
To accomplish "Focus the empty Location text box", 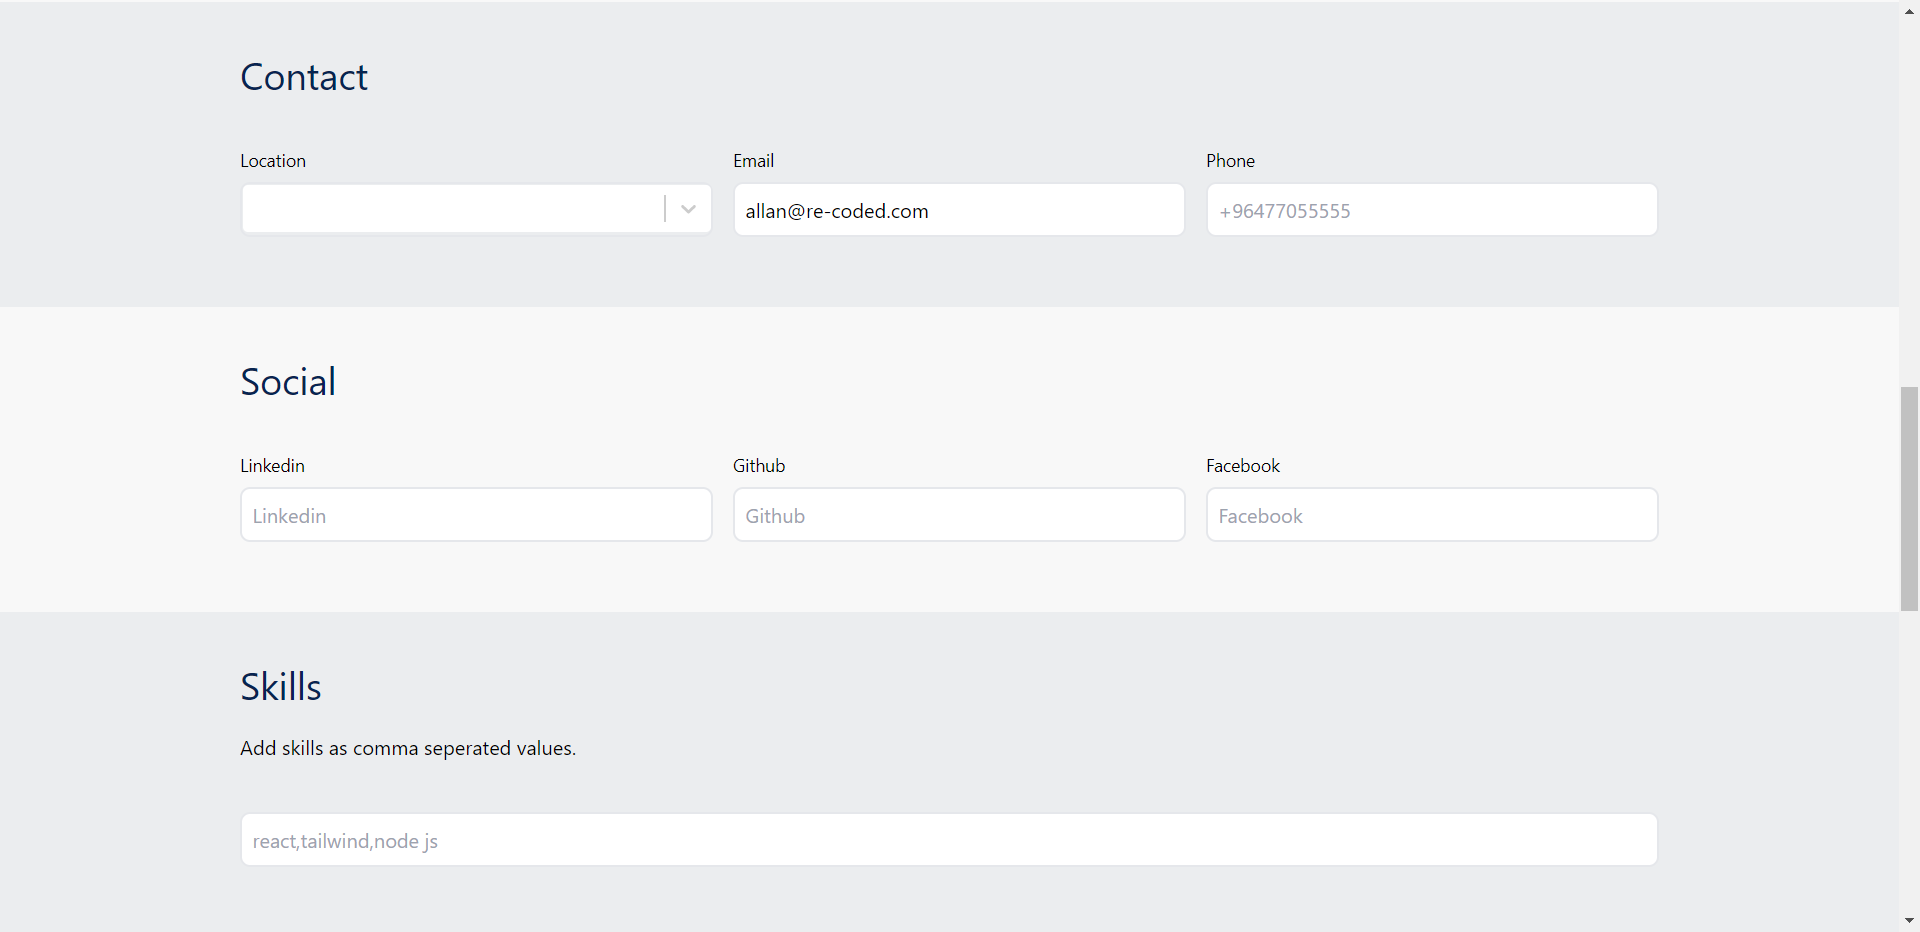I will coord(450,209).
